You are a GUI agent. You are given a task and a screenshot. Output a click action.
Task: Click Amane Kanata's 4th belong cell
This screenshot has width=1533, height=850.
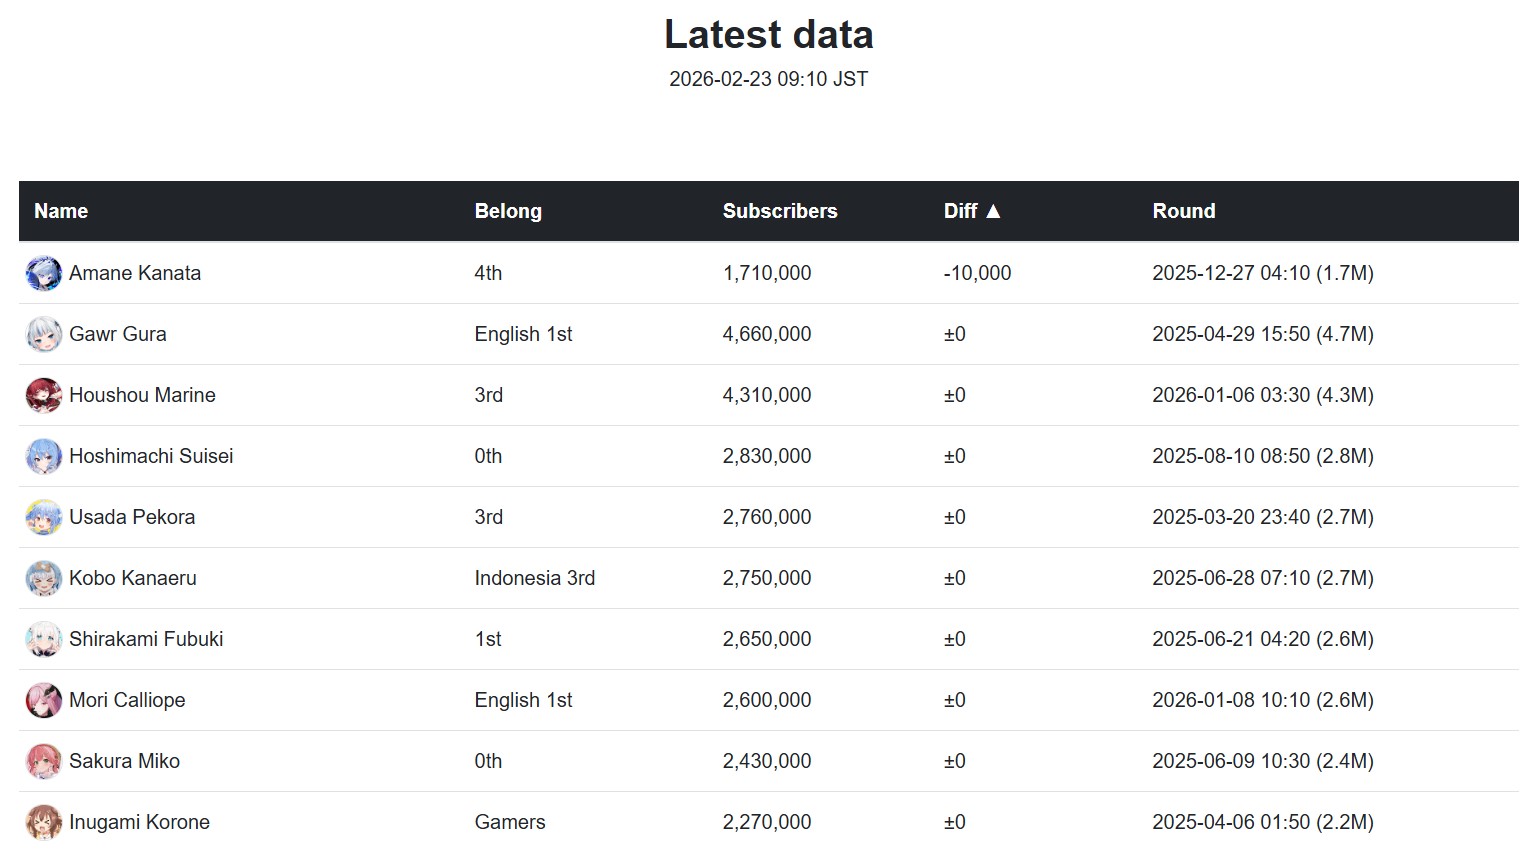tap(488, 273)
